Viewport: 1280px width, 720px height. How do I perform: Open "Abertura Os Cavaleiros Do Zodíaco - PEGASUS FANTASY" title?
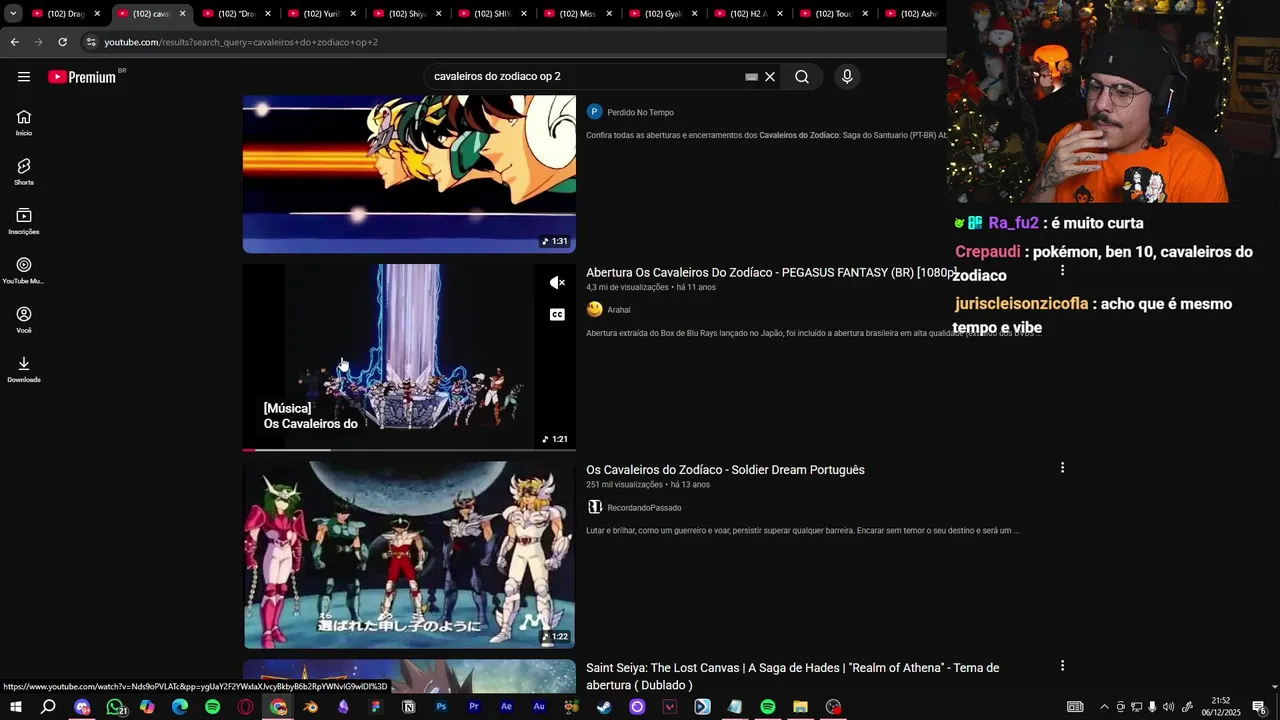[771, 272]
